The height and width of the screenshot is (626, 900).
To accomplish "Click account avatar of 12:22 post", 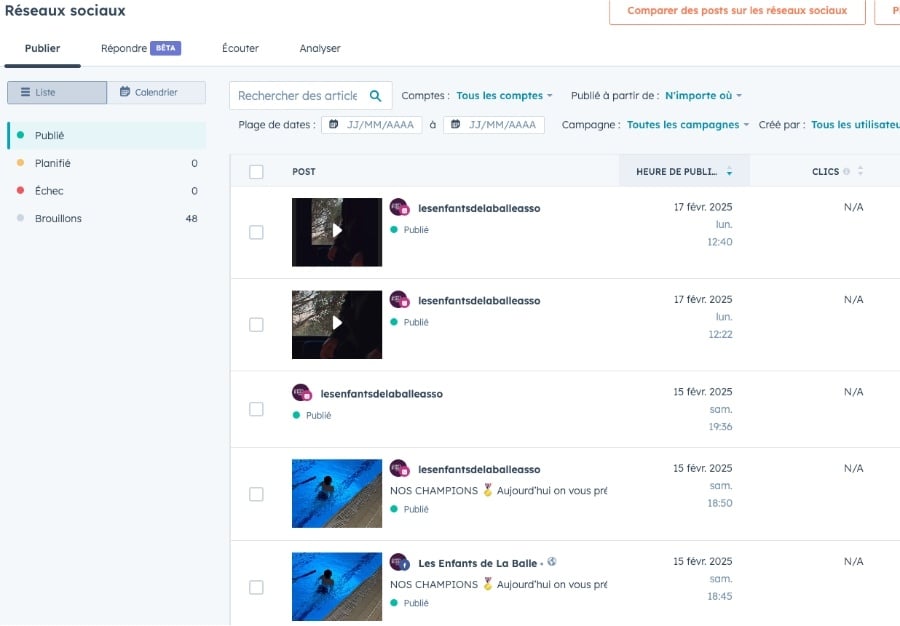I will coord(399,300).
